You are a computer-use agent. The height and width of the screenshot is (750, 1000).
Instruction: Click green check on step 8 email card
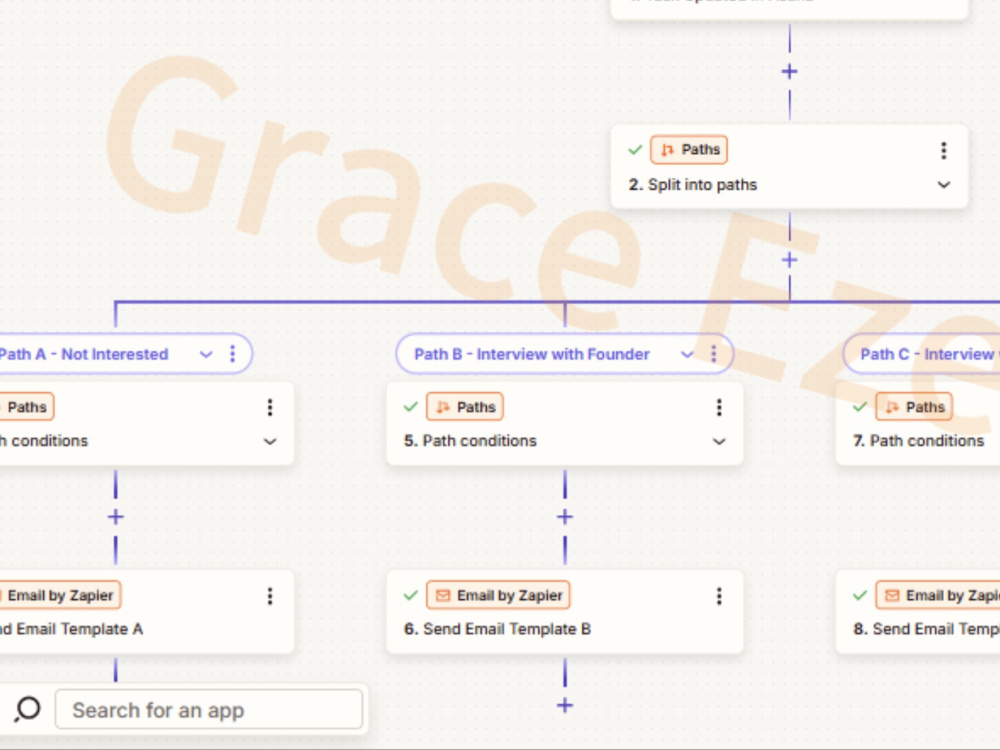click(860, 596)
